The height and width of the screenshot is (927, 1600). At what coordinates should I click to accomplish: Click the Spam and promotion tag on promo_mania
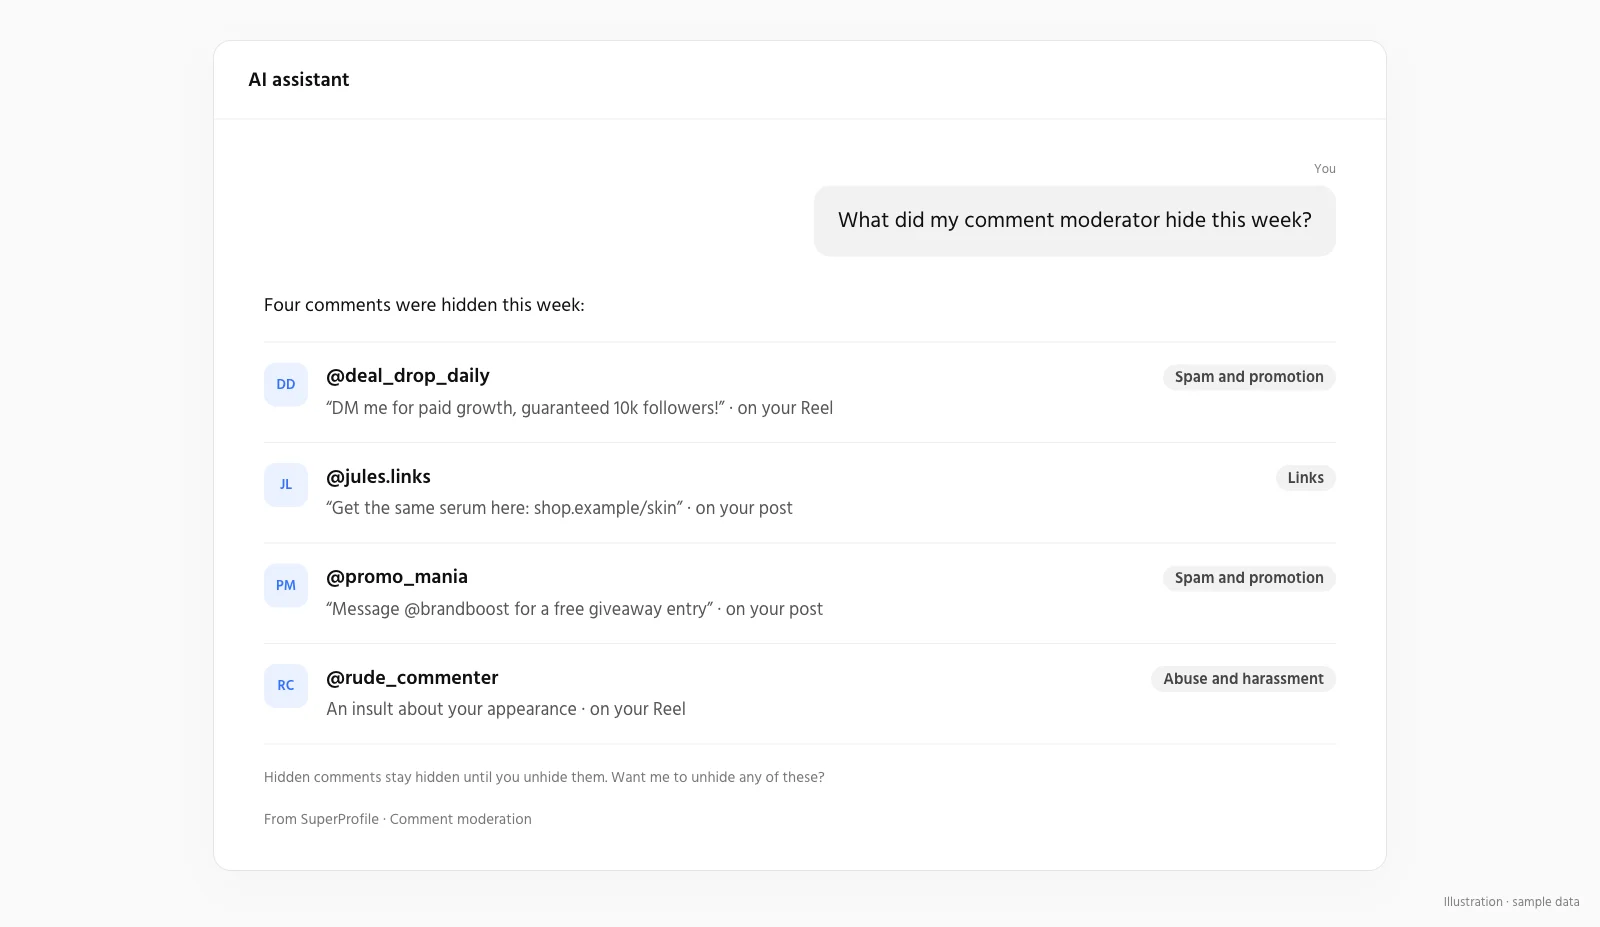1249,578
